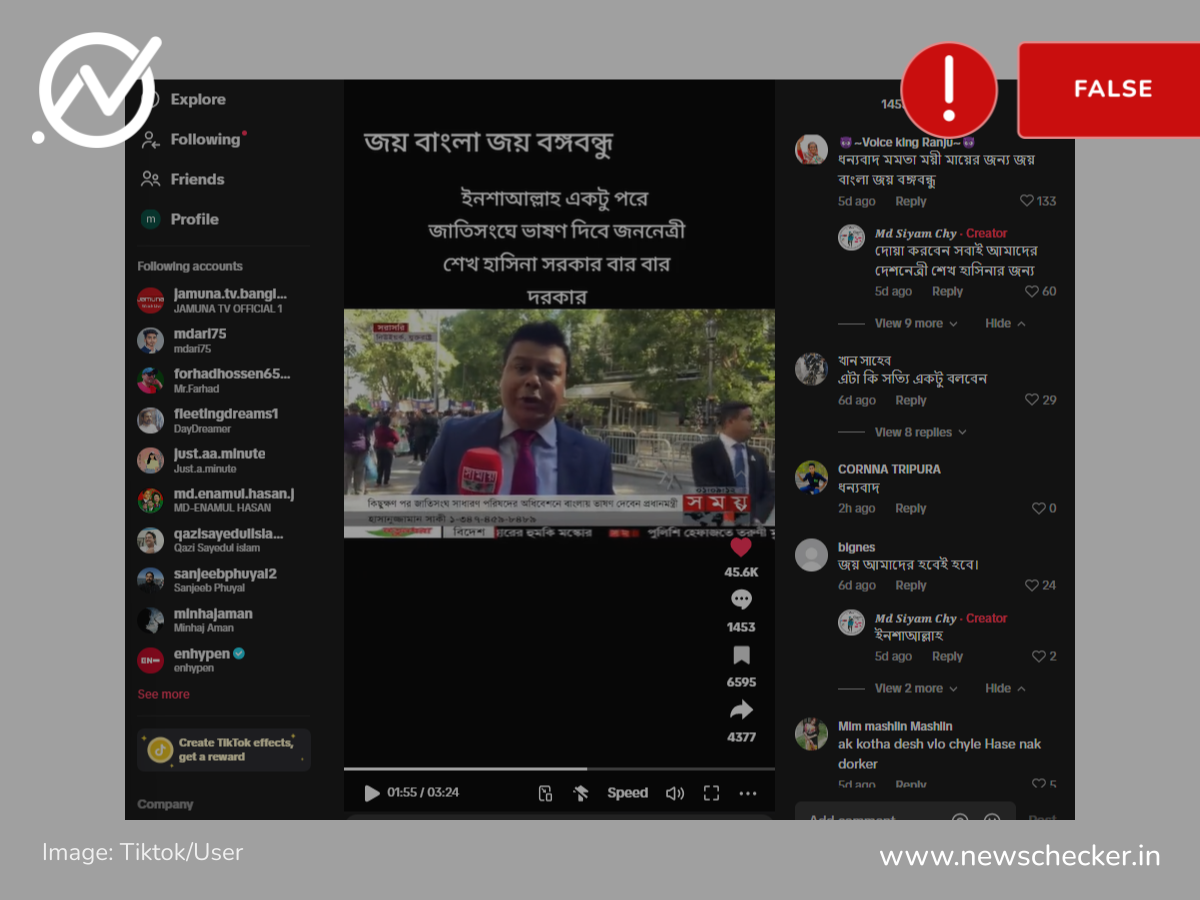Reply to Voice king Ranju's comment
The height and width of the screenshot is (900, 1200).
click(911, 201)
